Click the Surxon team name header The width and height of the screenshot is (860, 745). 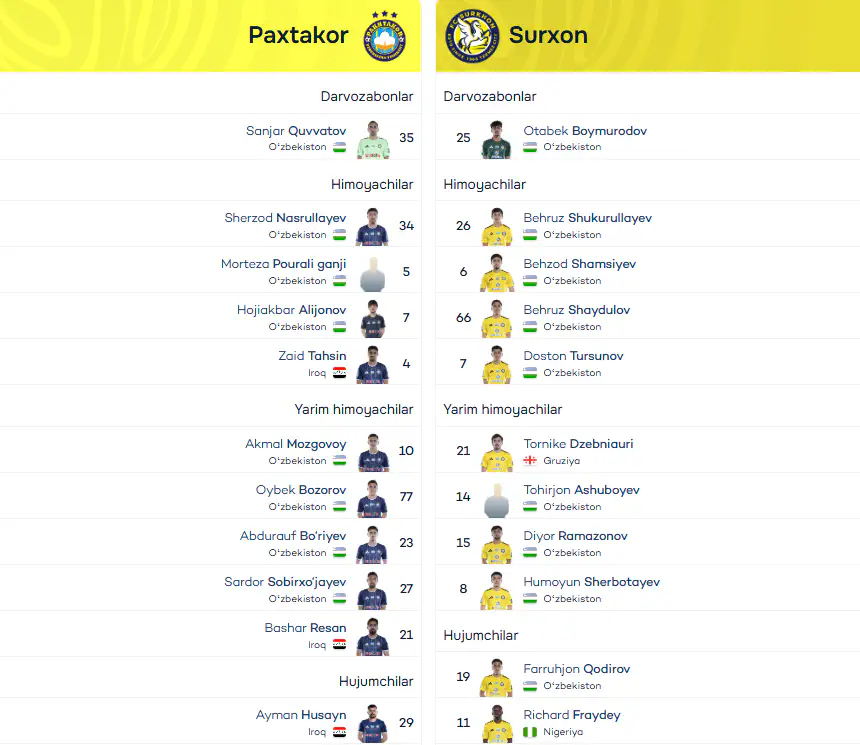pyautogui.click(x=548, y=35)
